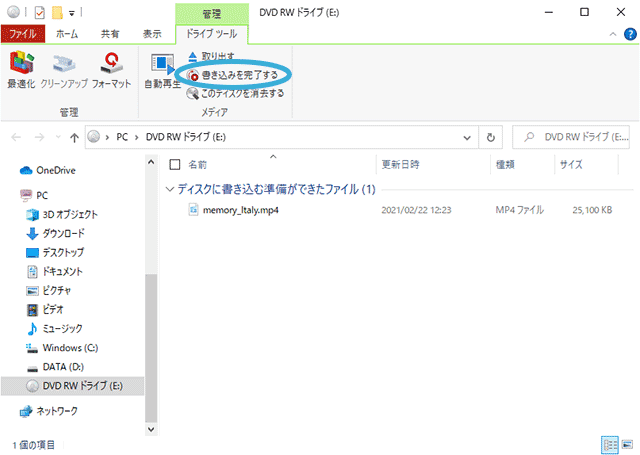Open the ファイル tab
Image resolution: width=640 pixels, height=455 pixels.
point(23,34)
